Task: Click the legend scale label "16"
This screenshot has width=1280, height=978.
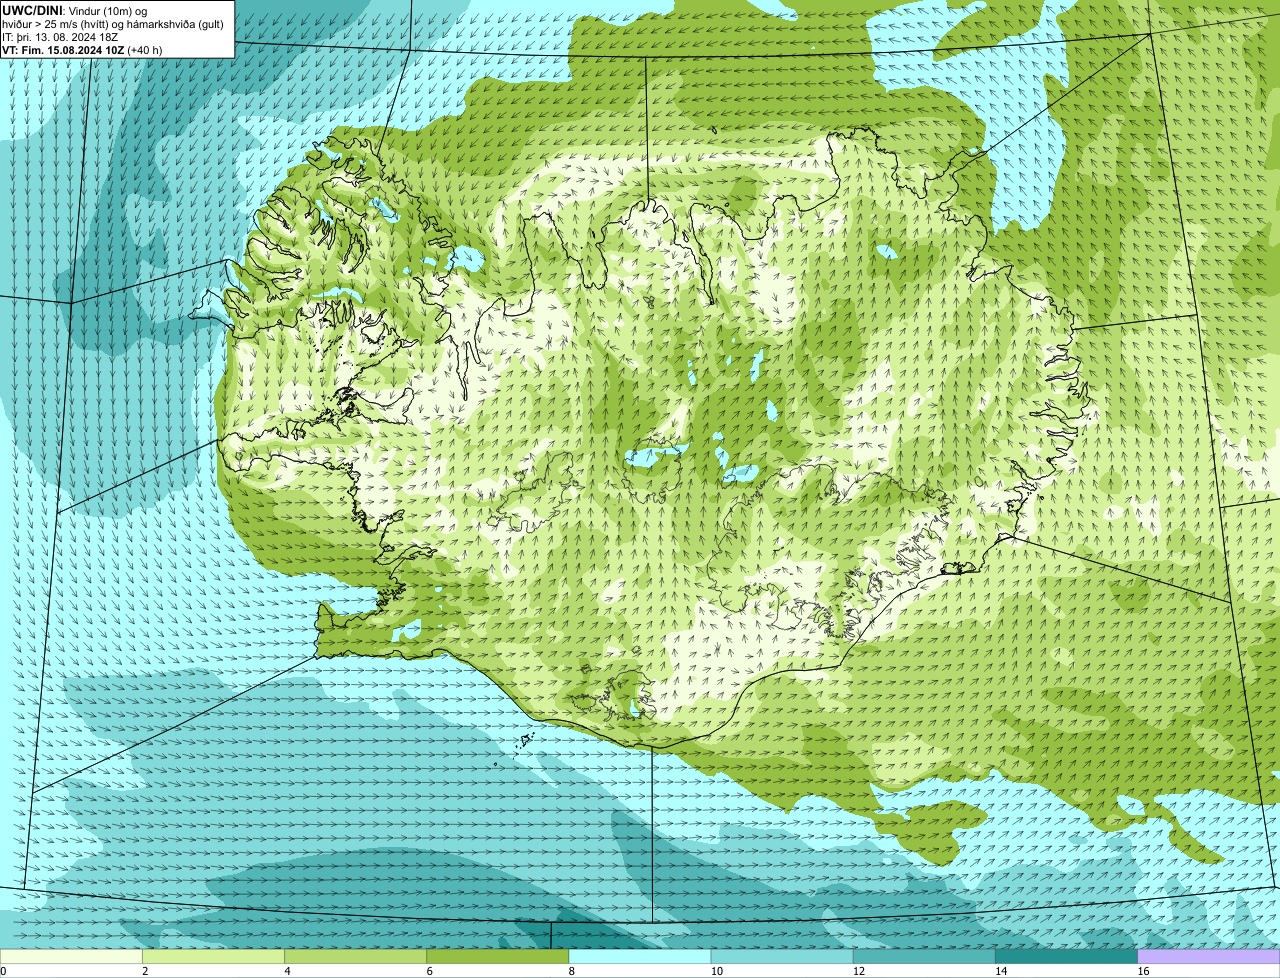Action: [x=1144, y=971]
